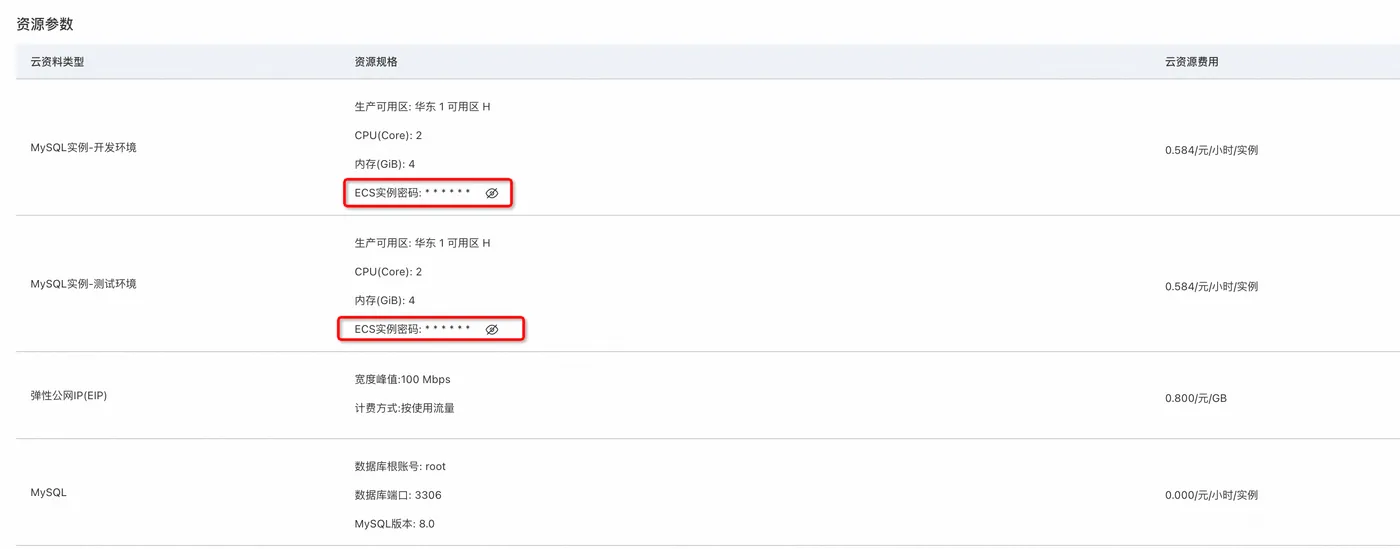Click the MySQL版本: 8.0 text
1400x549 pixels.
(x=394, y=524)
